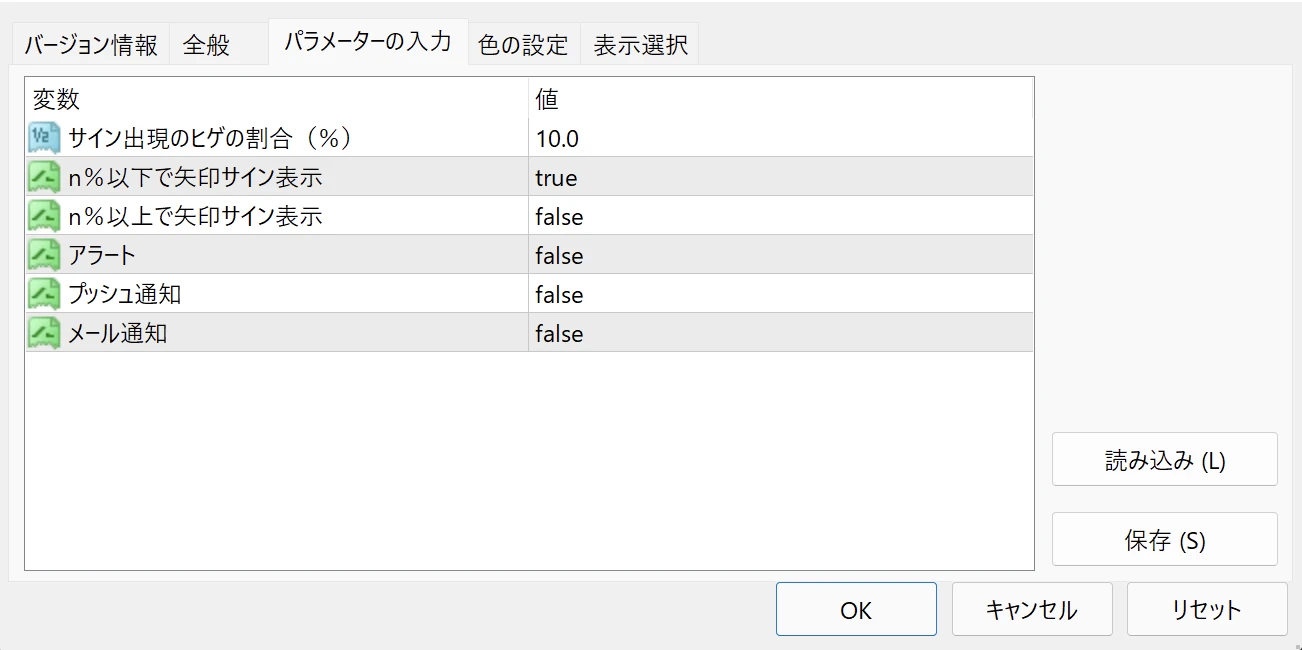Select the パラメーターの入力 tab
The height and width of the screenshot is (650, 1302).
coord(367,42)
